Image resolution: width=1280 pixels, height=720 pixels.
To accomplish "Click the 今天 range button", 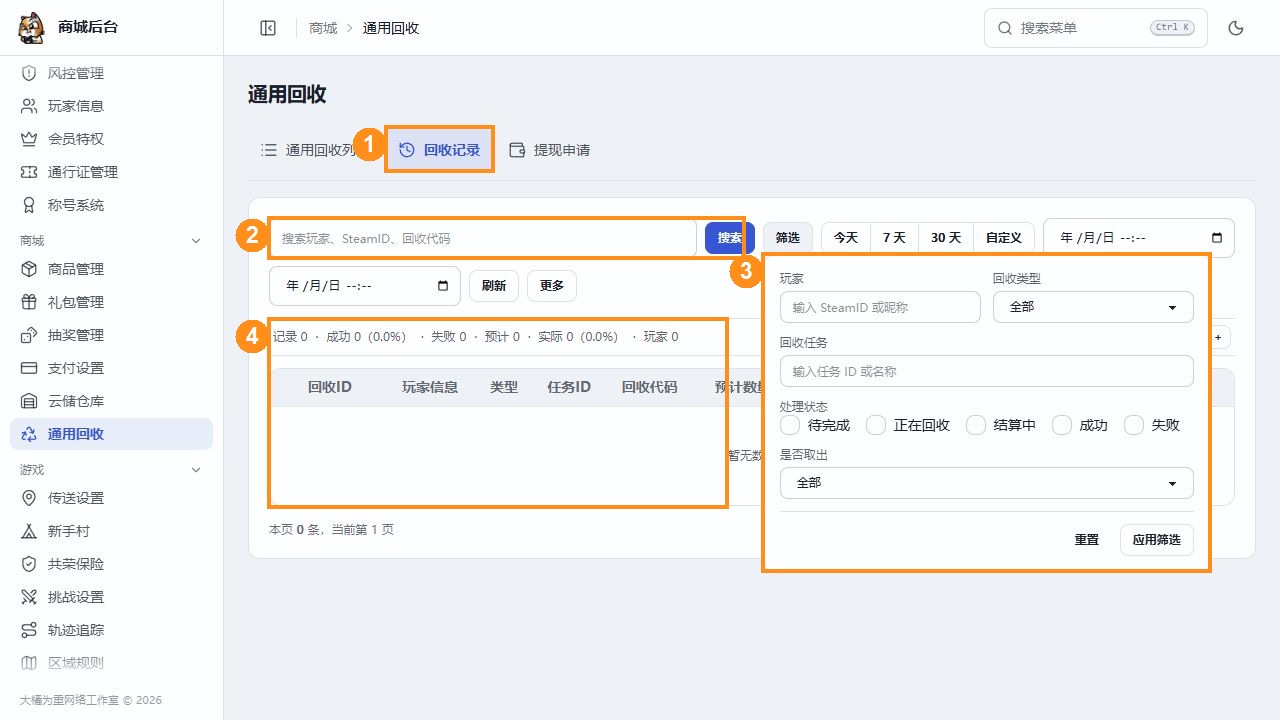I will pyautogui.click(x=846, y=238).
